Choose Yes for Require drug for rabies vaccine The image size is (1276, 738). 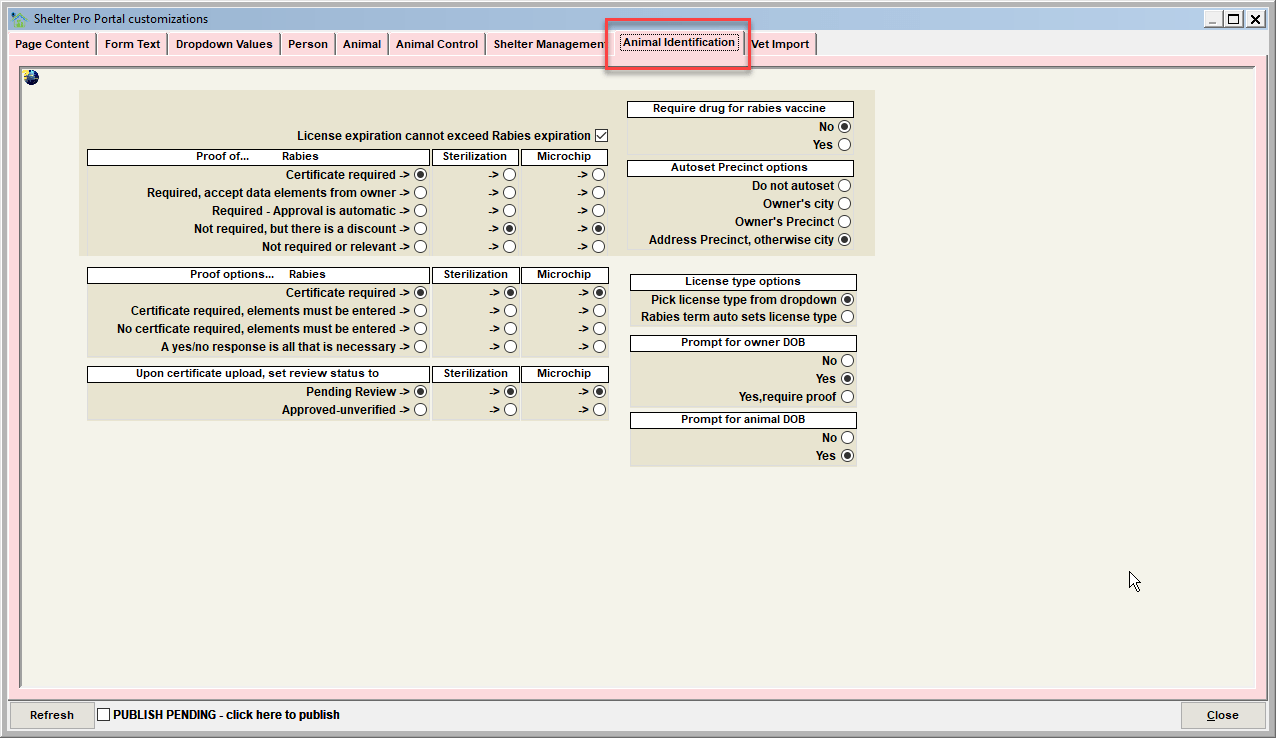point(845,145)
